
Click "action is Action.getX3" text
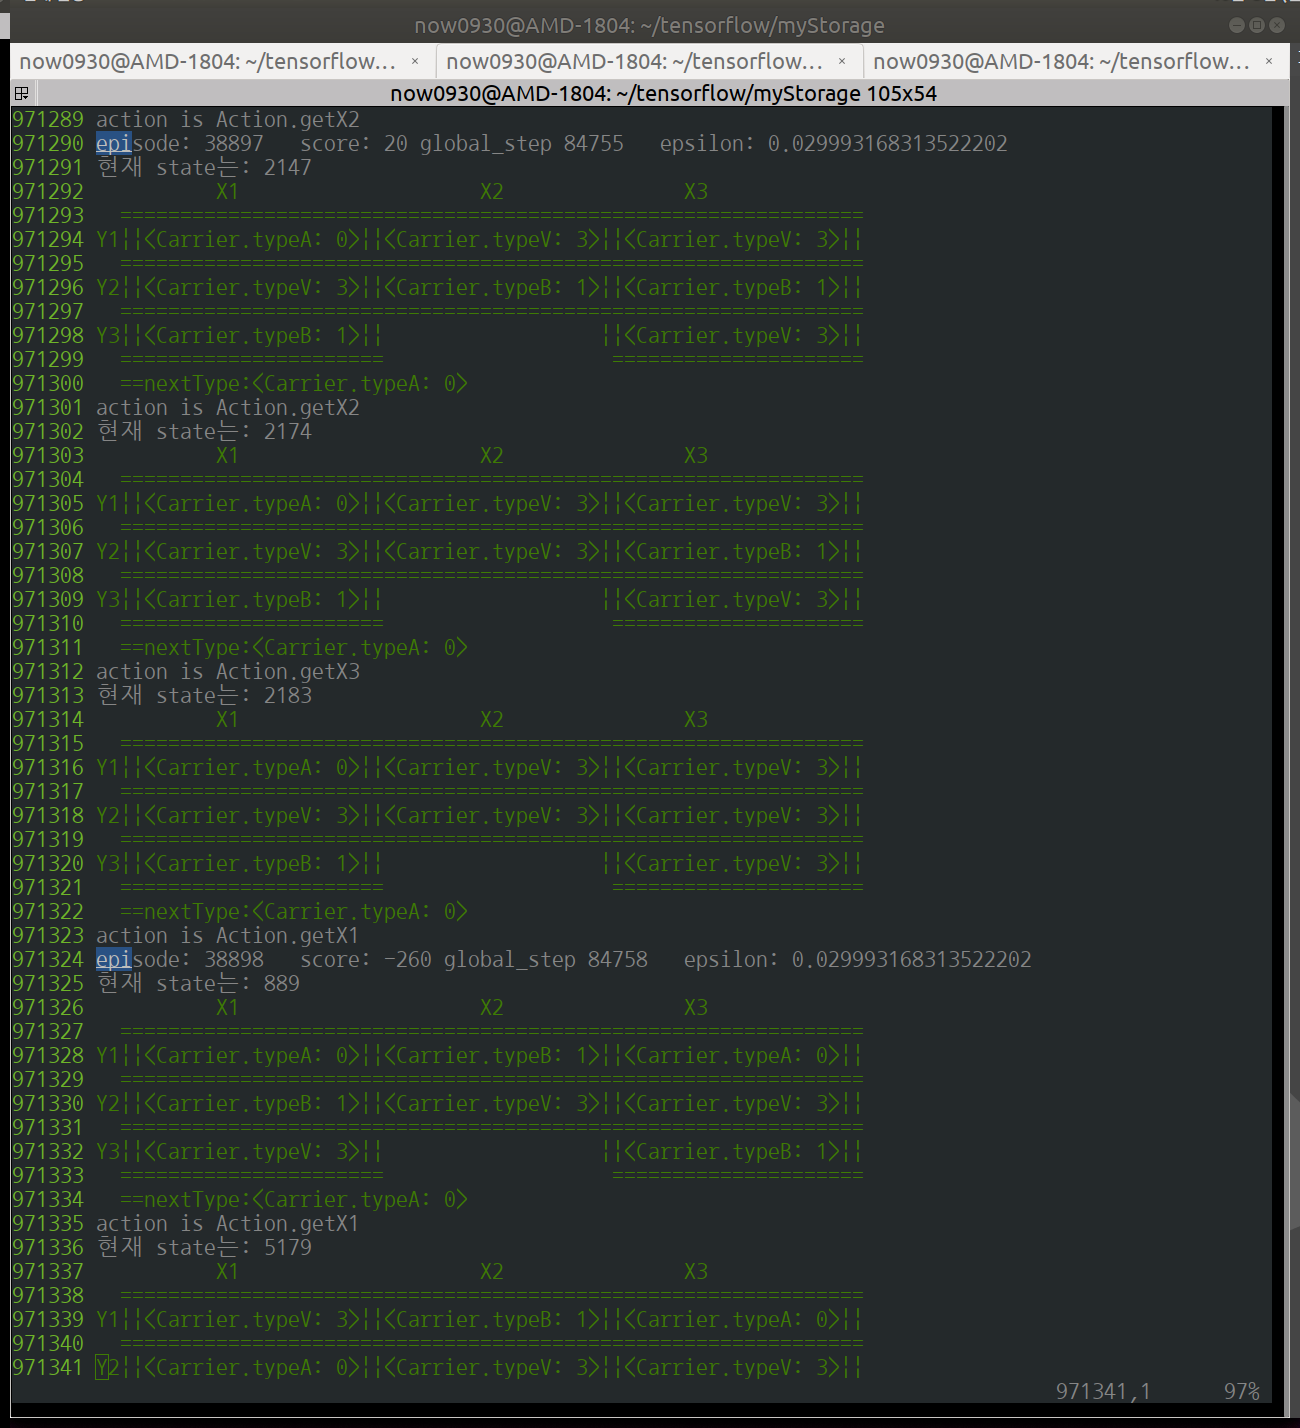[x=228, y=672]
